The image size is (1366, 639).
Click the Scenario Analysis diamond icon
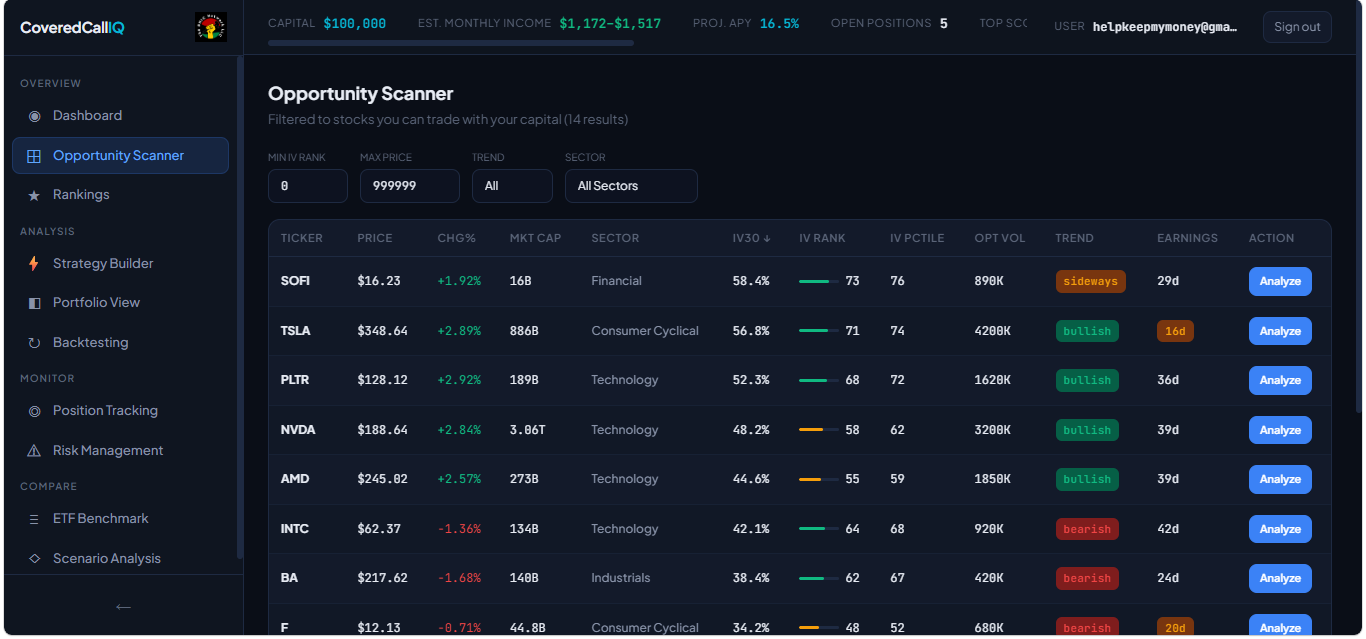pos(34,559)
